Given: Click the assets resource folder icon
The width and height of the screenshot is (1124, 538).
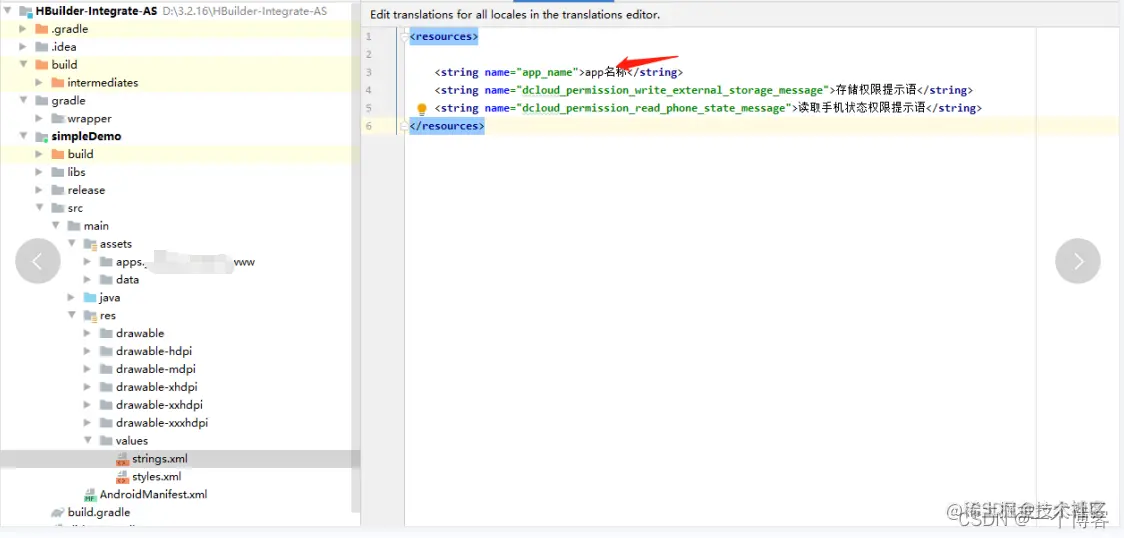Looking at the screenshot, I should click(90, 244).
